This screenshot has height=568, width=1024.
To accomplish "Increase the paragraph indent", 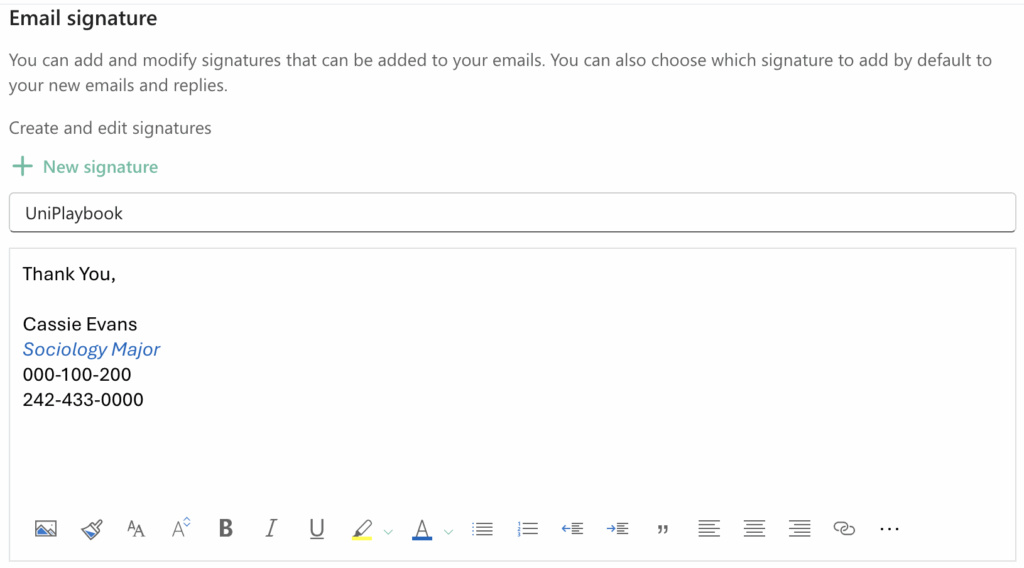I will click(x=617, y=529).
